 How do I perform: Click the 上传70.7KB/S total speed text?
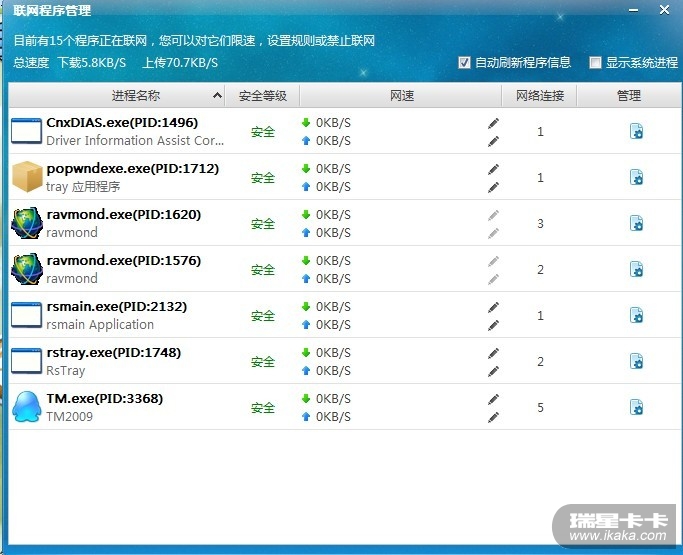coord(180,63)
